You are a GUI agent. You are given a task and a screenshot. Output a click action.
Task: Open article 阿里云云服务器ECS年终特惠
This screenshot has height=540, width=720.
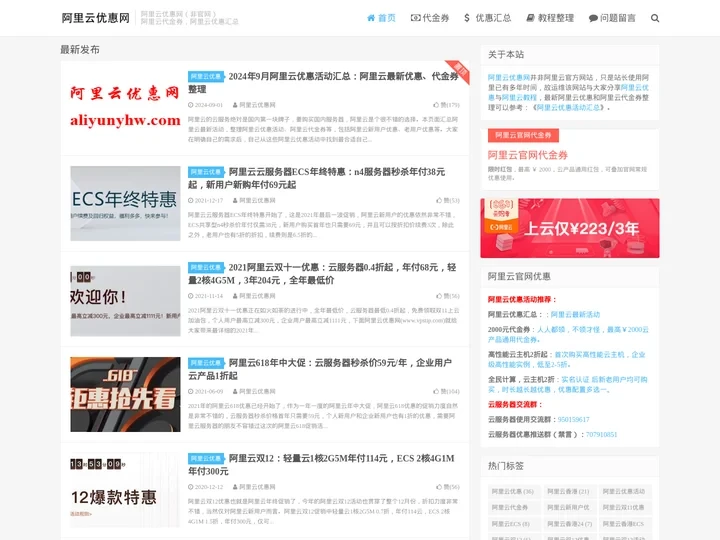tap(316, 178)
